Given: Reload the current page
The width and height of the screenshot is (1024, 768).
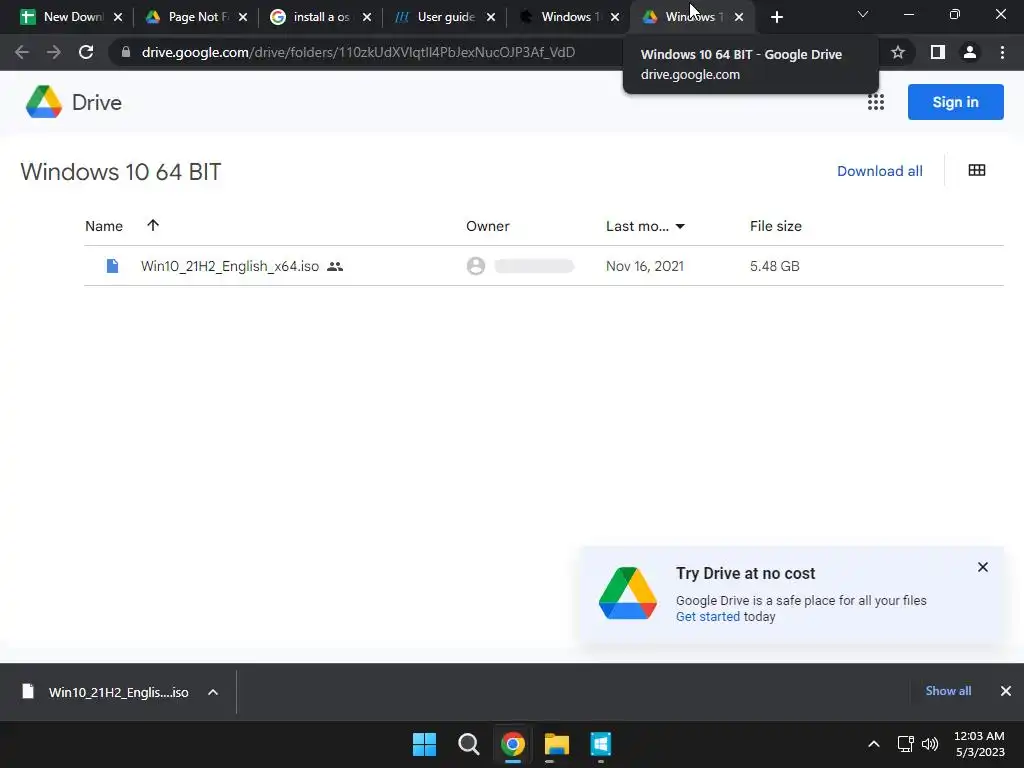Looking at the screenshot, I should click(86, 52).
